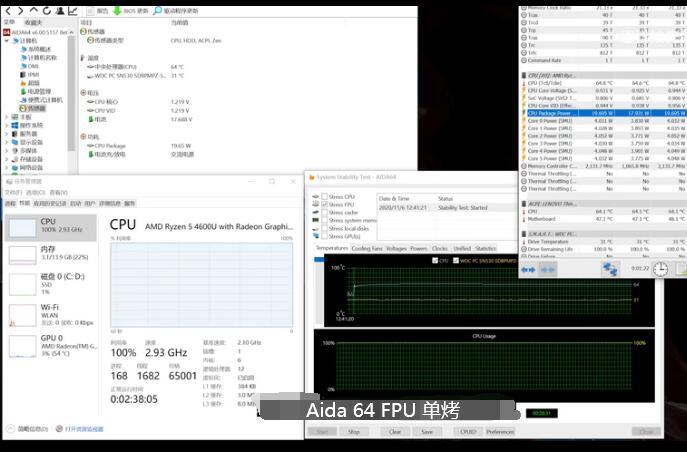
Task: Click AIDA64 up-level arrow icon
Action: (x=34, y=11)
